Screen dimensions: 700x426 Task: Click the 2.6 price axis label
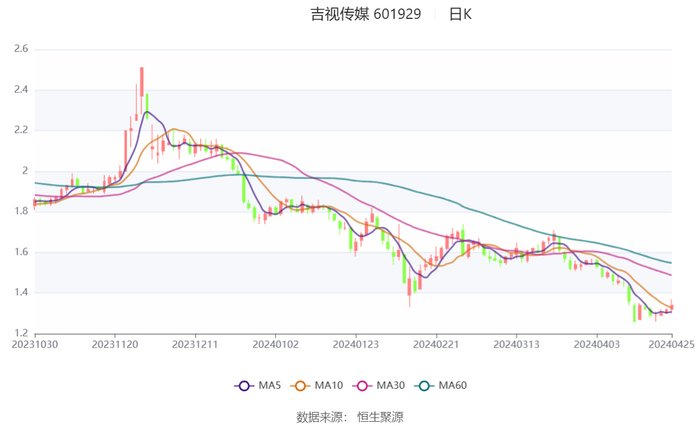coord(20,48)
